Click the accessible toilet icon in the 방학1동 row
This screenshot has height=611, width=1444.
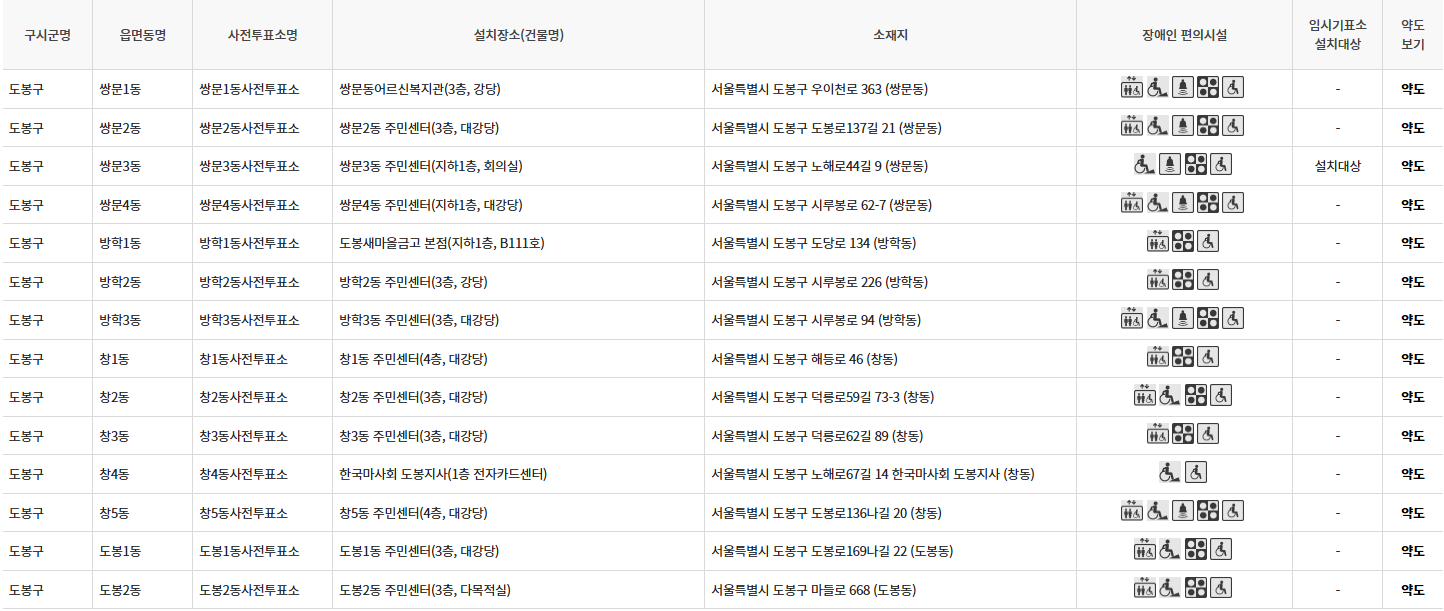point(1208,242)
